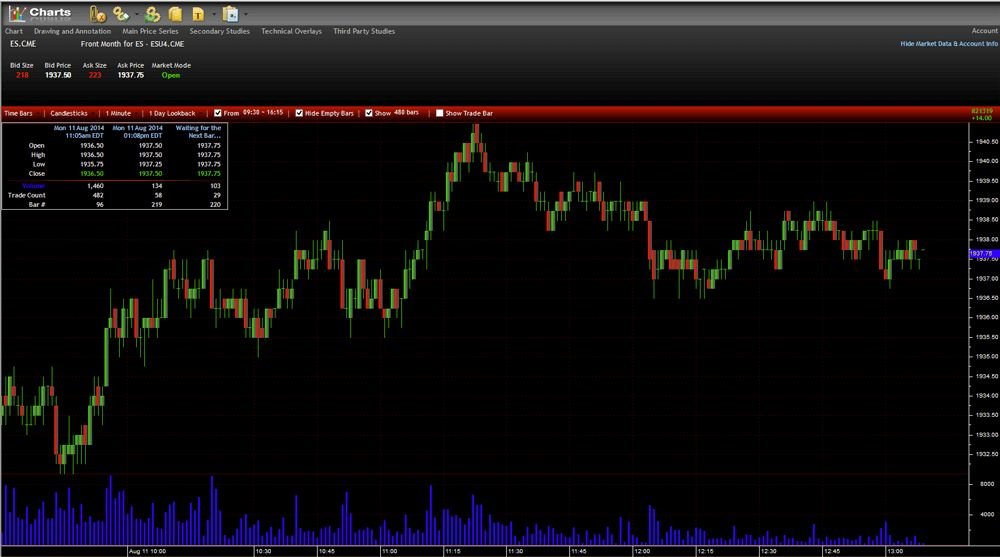Open the Time Bars dropdown

[19, 113]
